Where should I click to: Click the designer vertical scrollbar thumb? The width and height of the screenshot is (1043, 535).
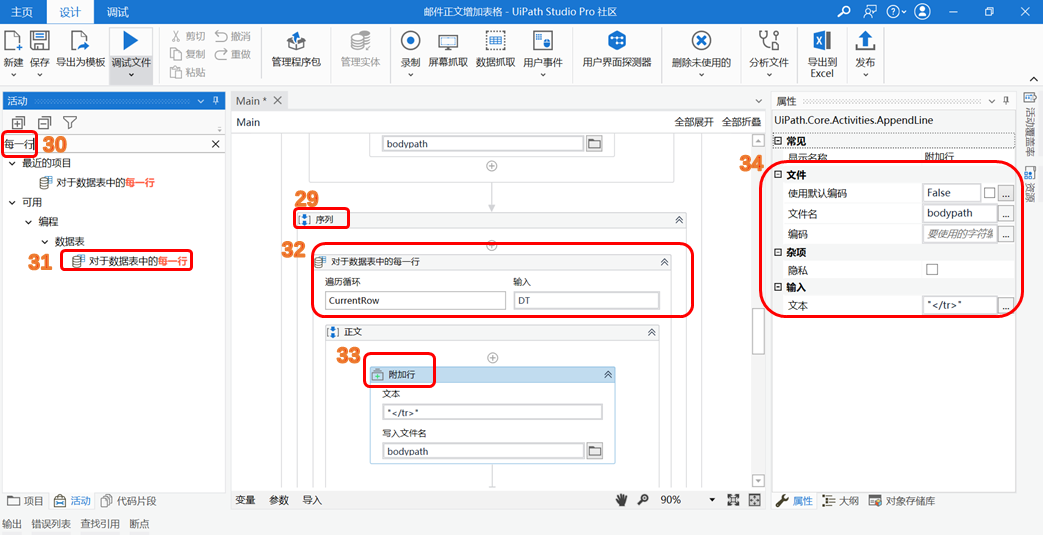pyautogui.click(x=758, y=331)
